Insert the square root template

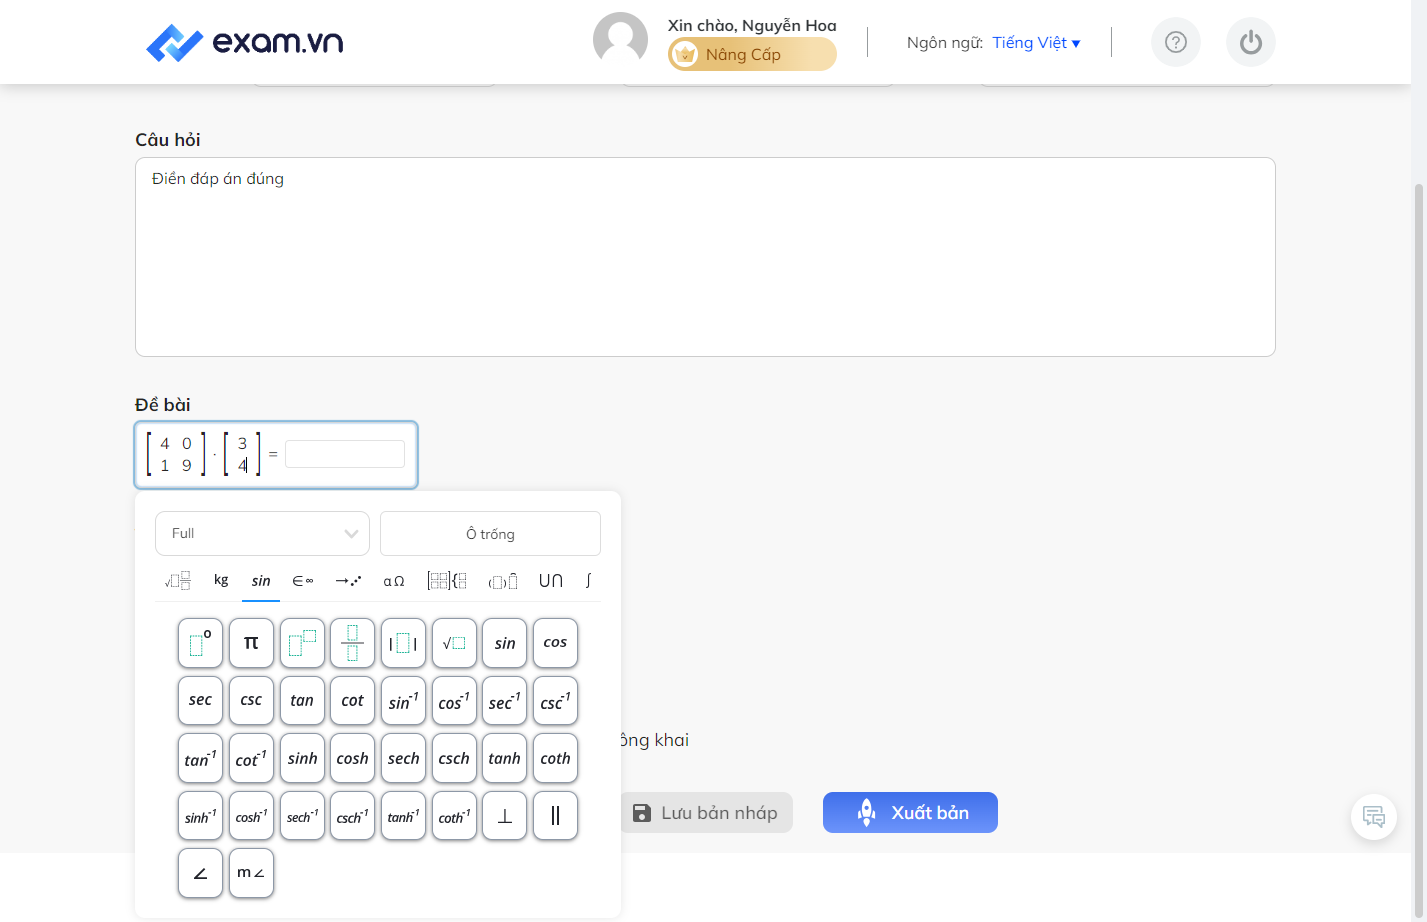coord(454,643)
